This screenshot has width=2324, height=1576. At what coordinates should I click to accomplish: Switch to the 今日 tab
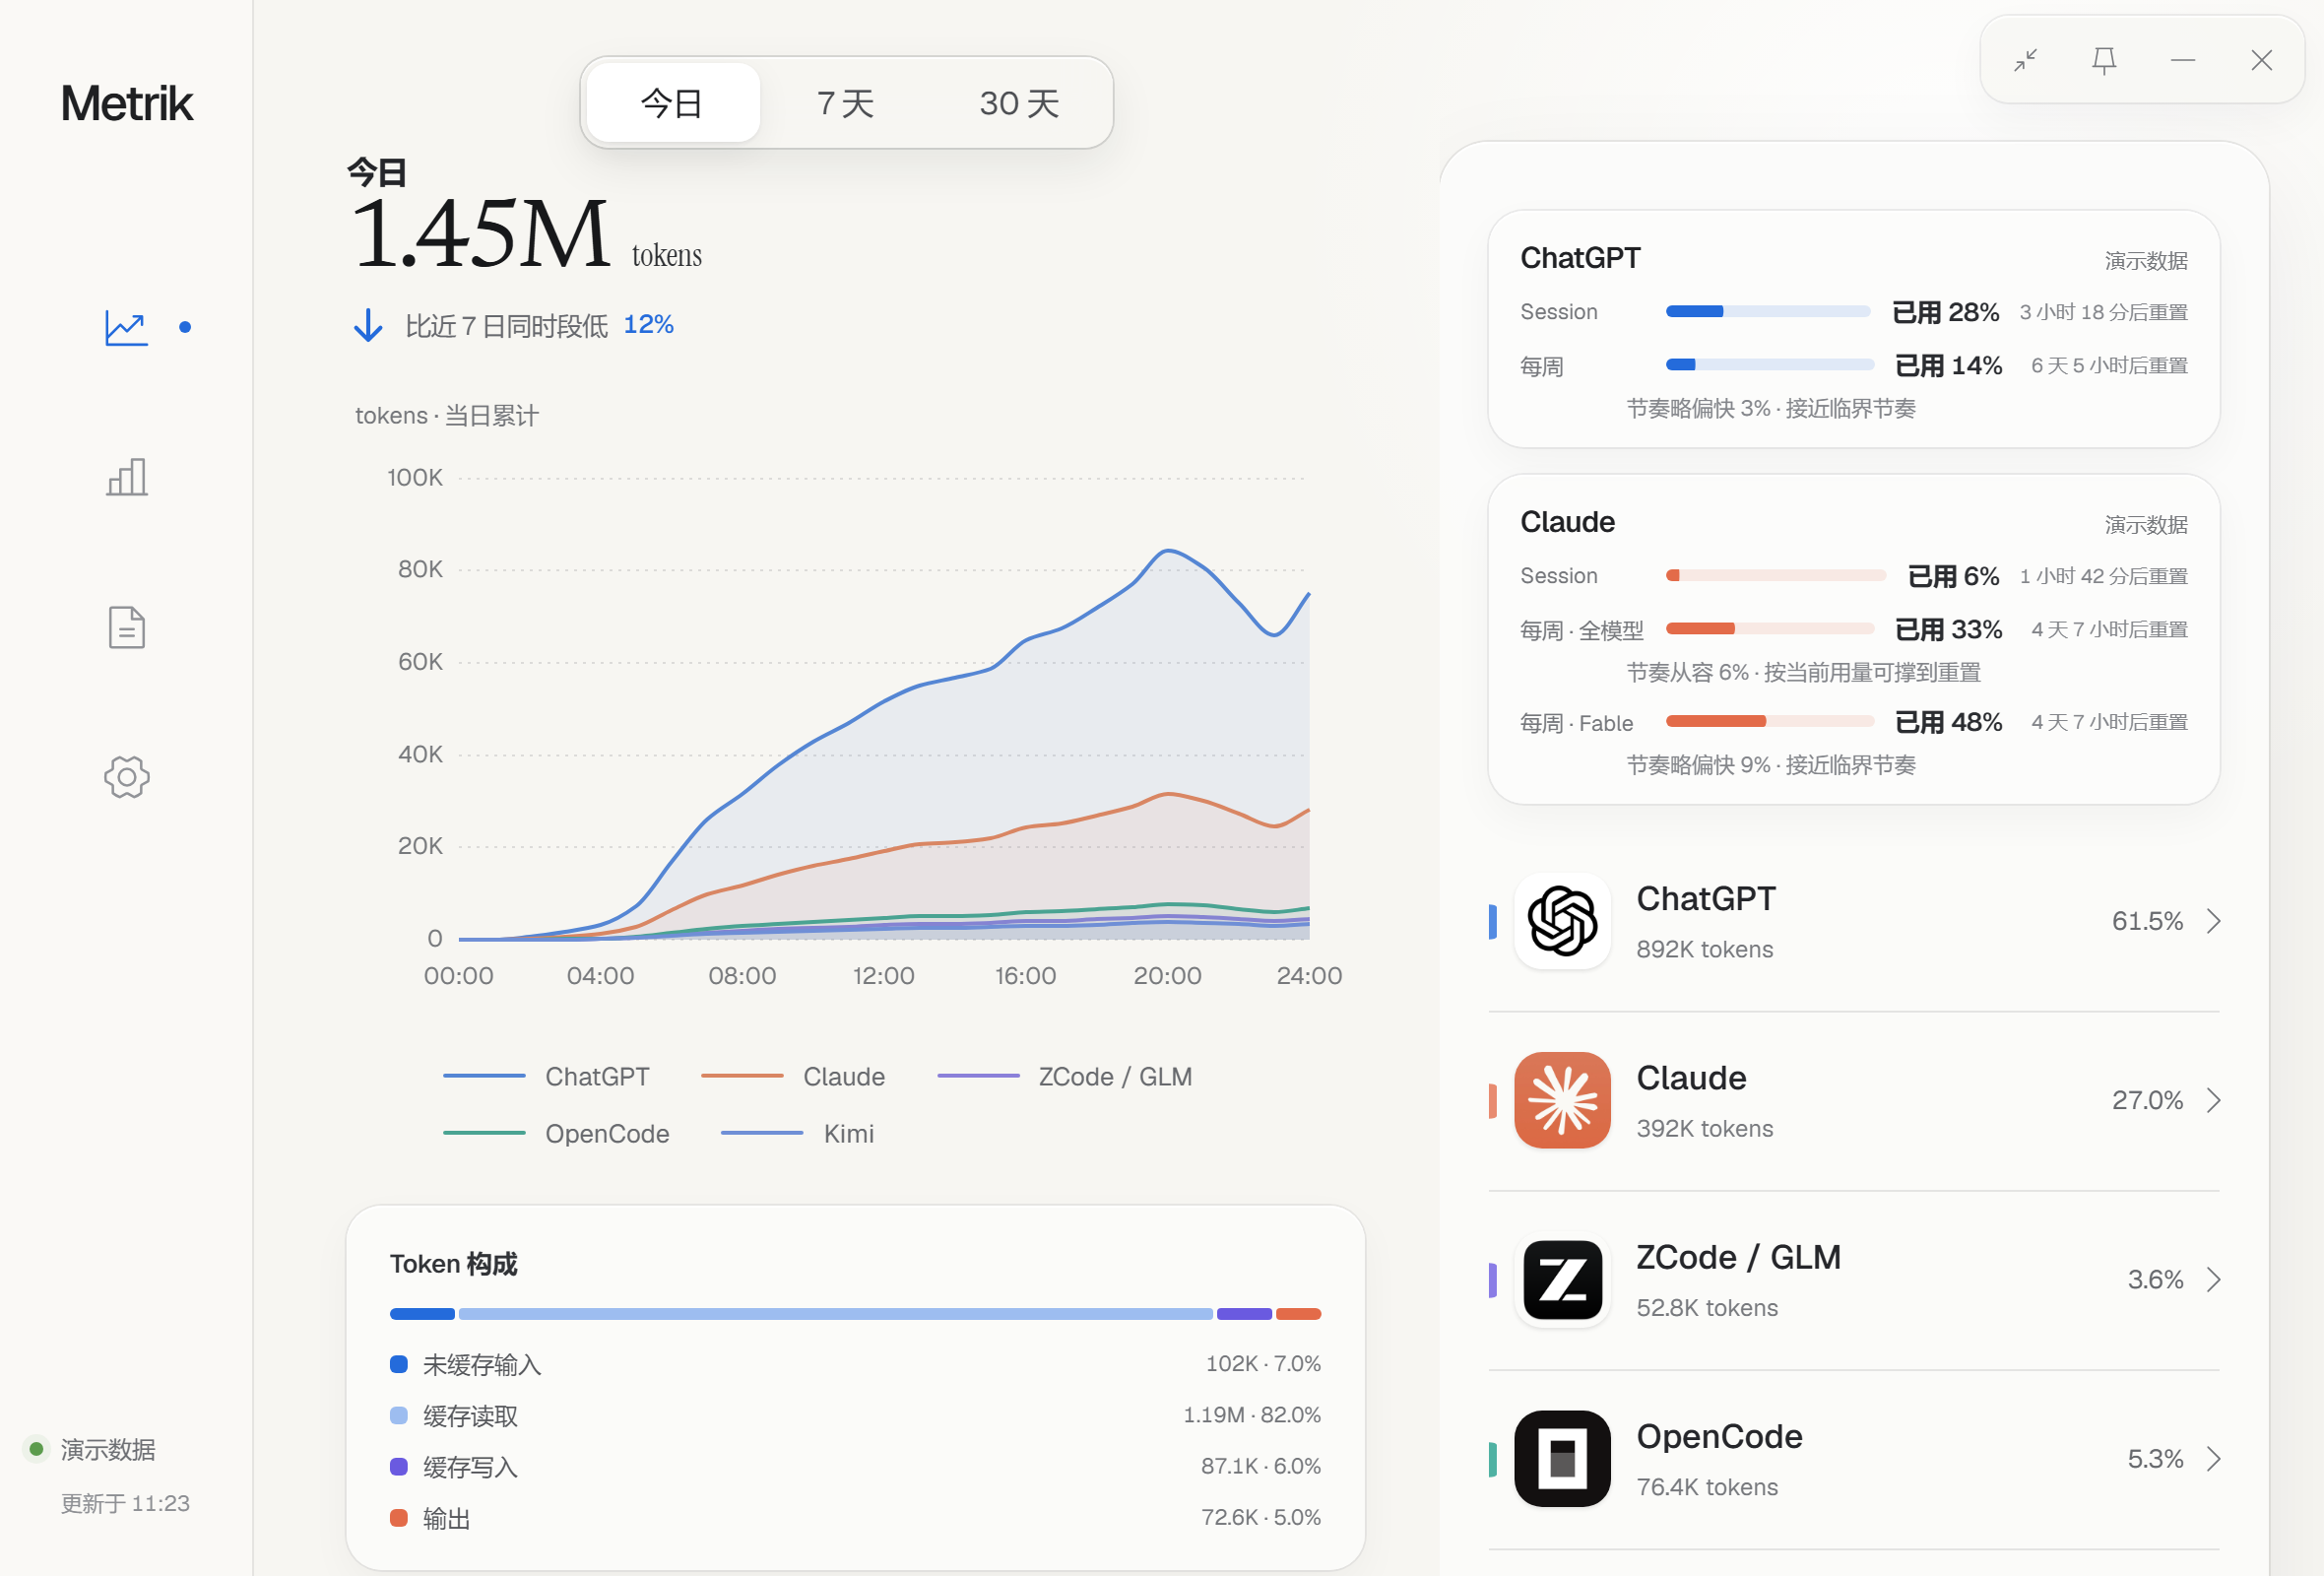tap(673, 103)
